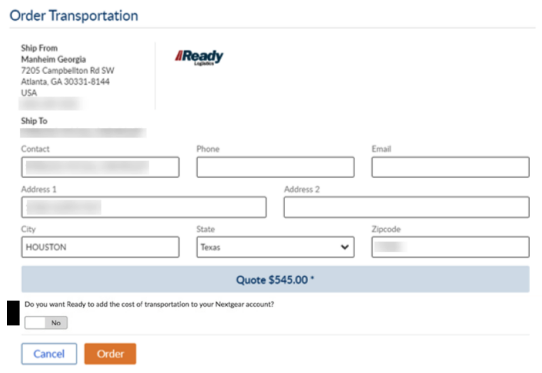This screenshot has height=373, width=542.
Task: Click the Ship To label
Action: point(34,121)
